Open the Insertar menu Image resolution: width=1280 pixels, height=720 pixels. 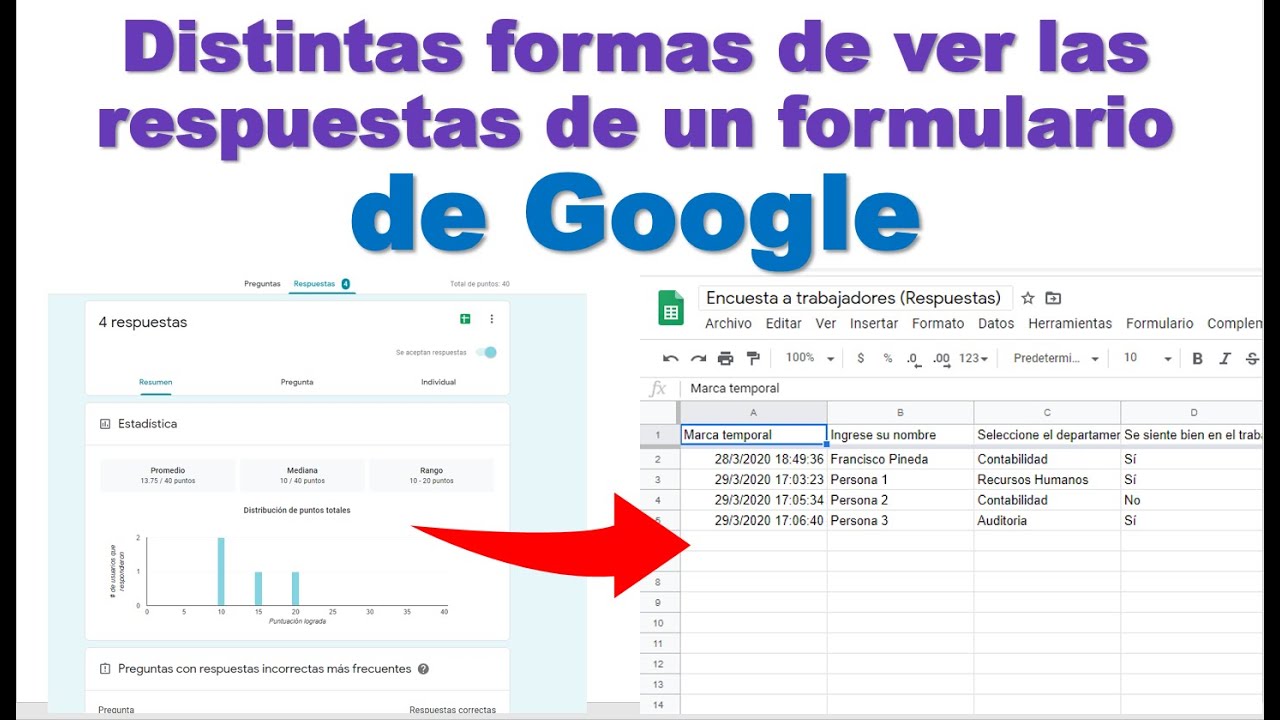pyautogui.click(x=874, y=324)
